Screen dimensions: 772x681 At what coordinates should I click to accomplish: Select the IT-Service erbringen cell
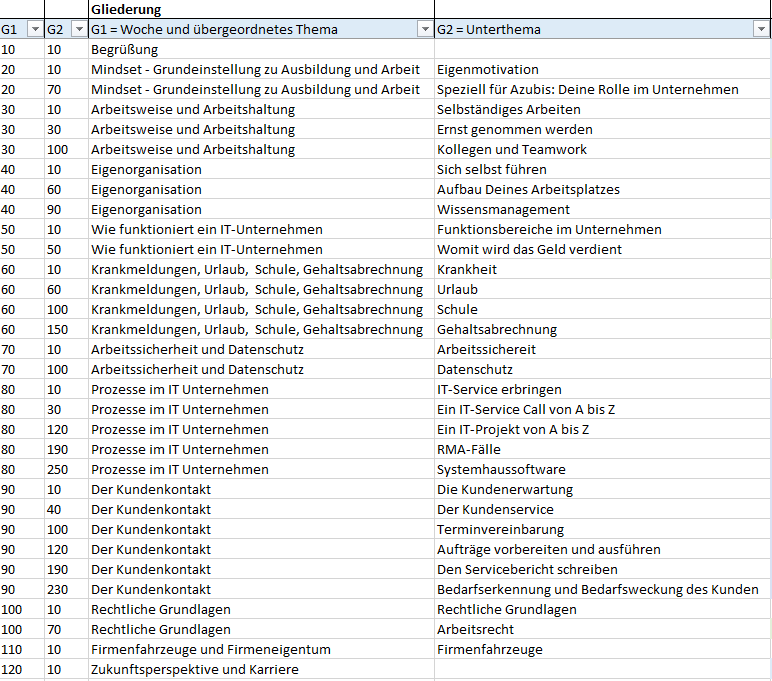click(x=602, y=390)
